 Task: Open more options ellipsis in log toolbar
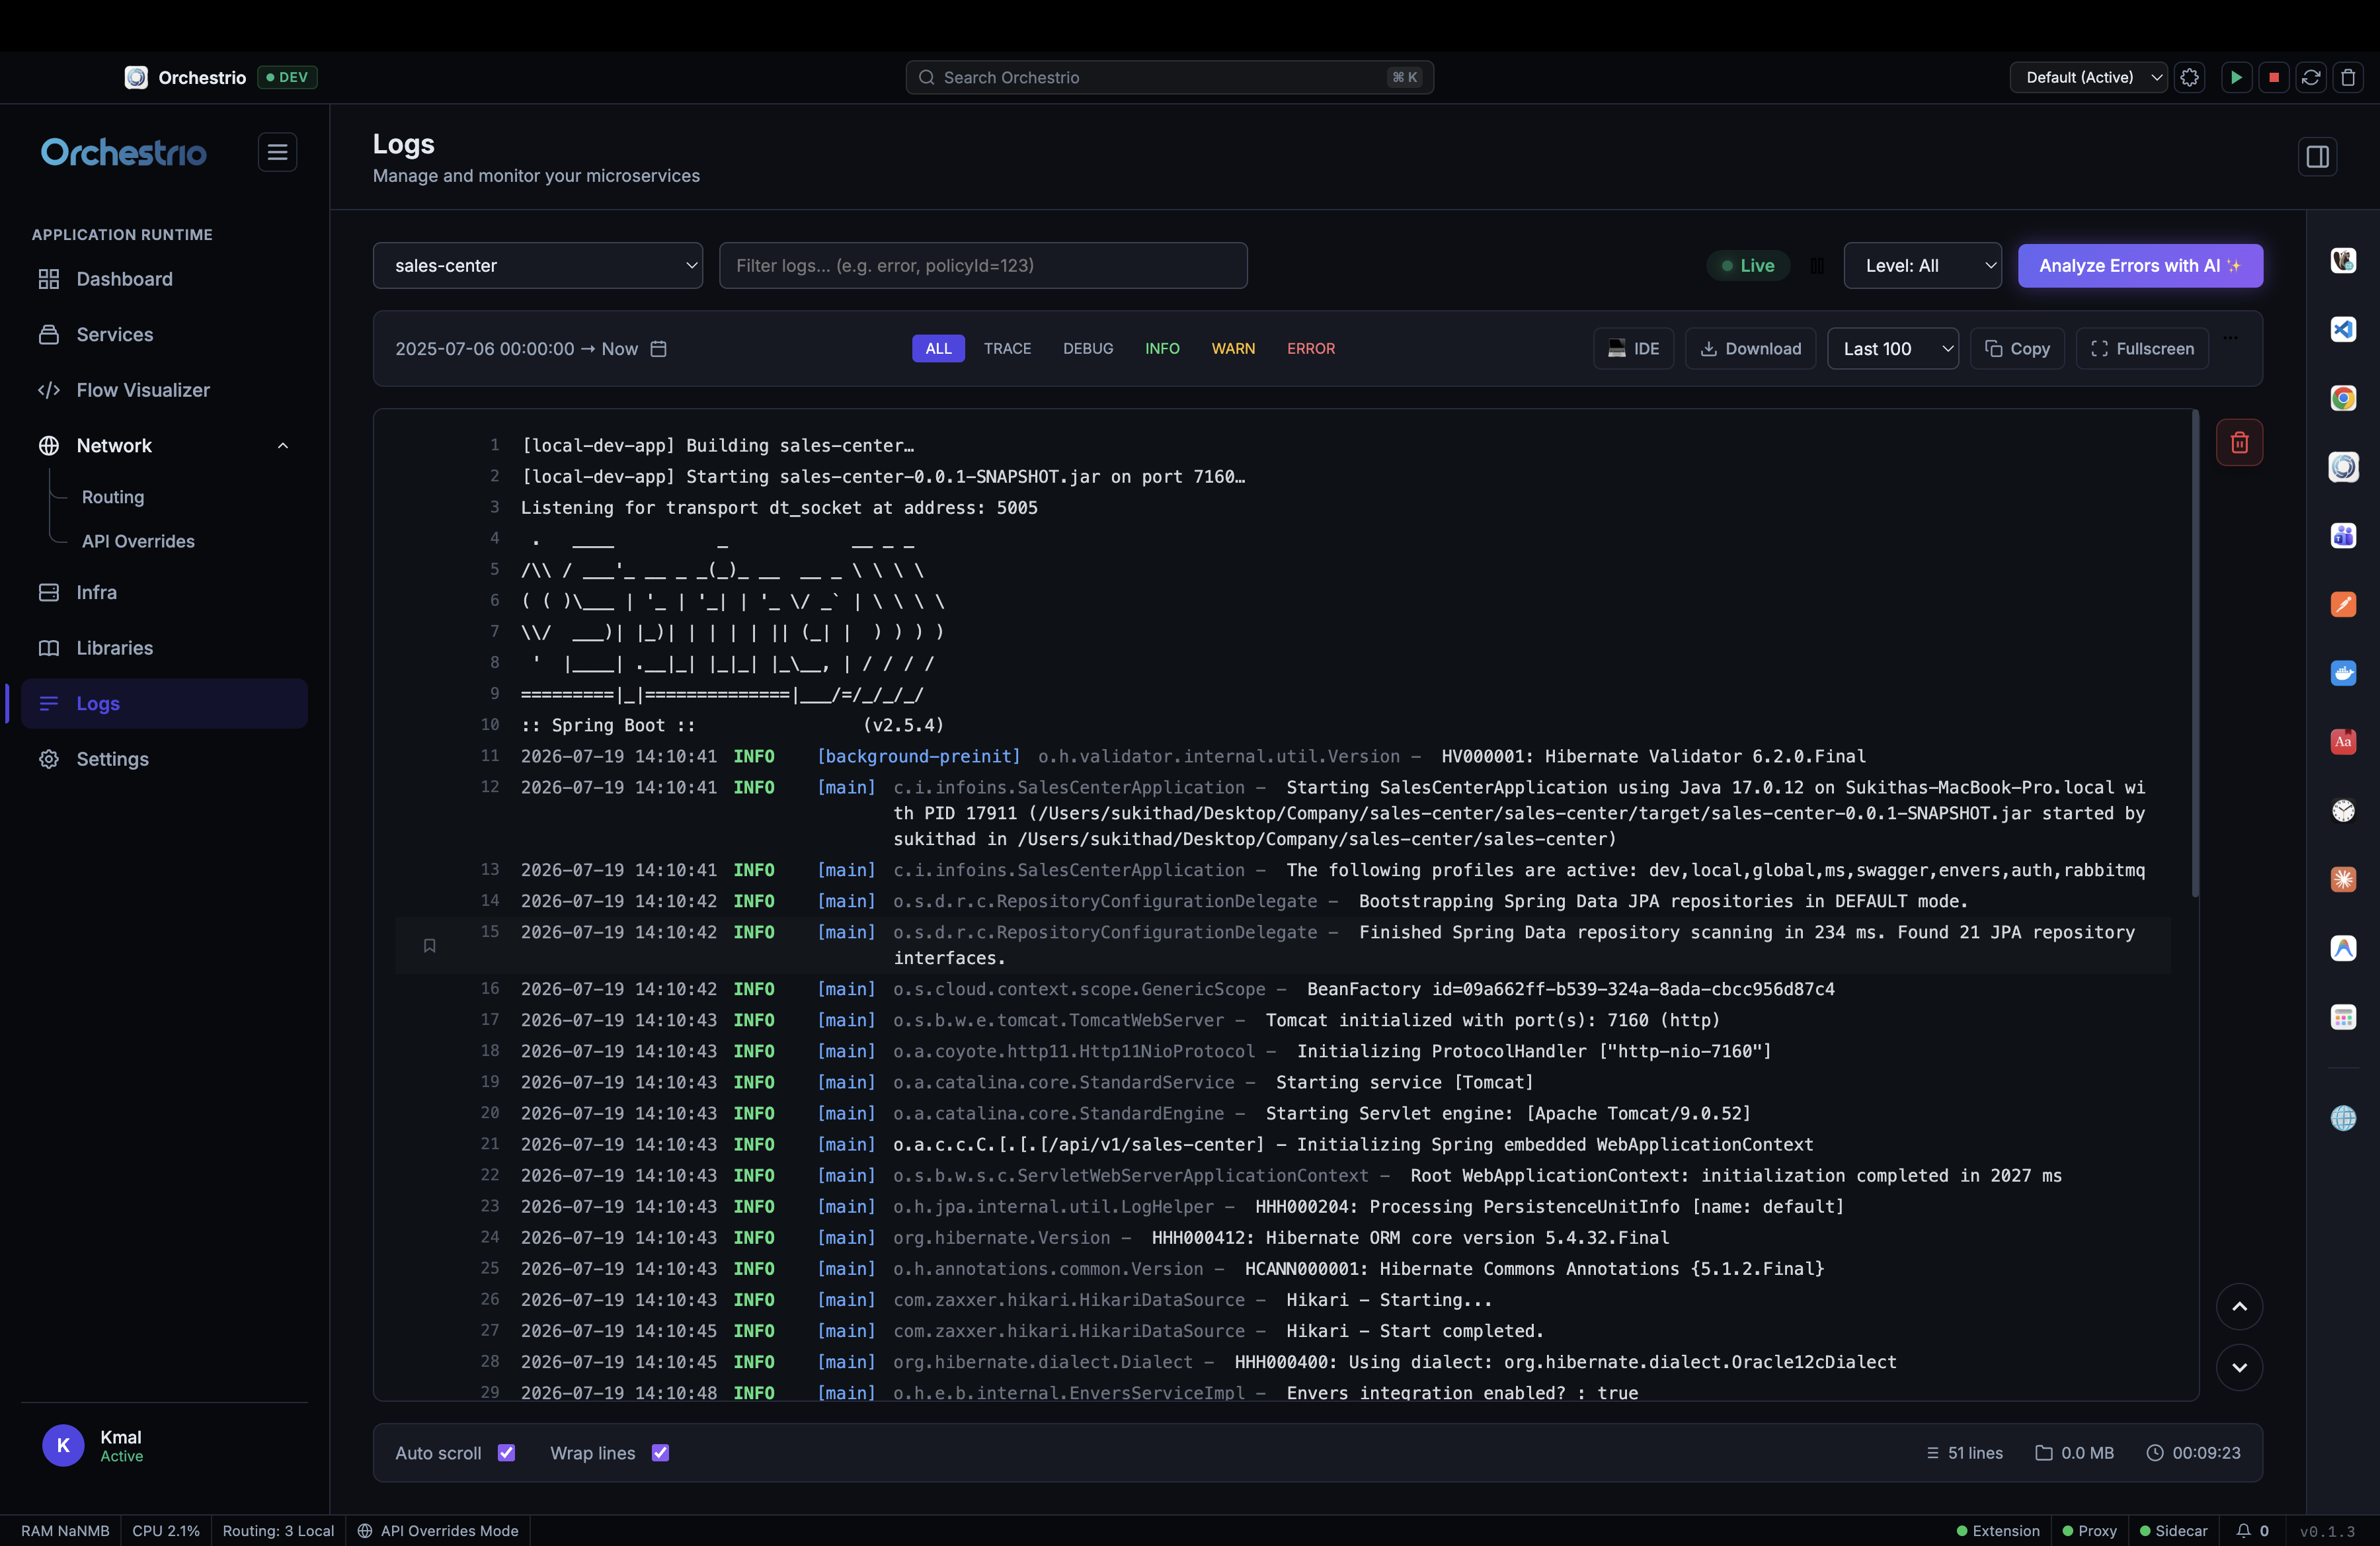pyautogui.click(x=2230, y=338)
